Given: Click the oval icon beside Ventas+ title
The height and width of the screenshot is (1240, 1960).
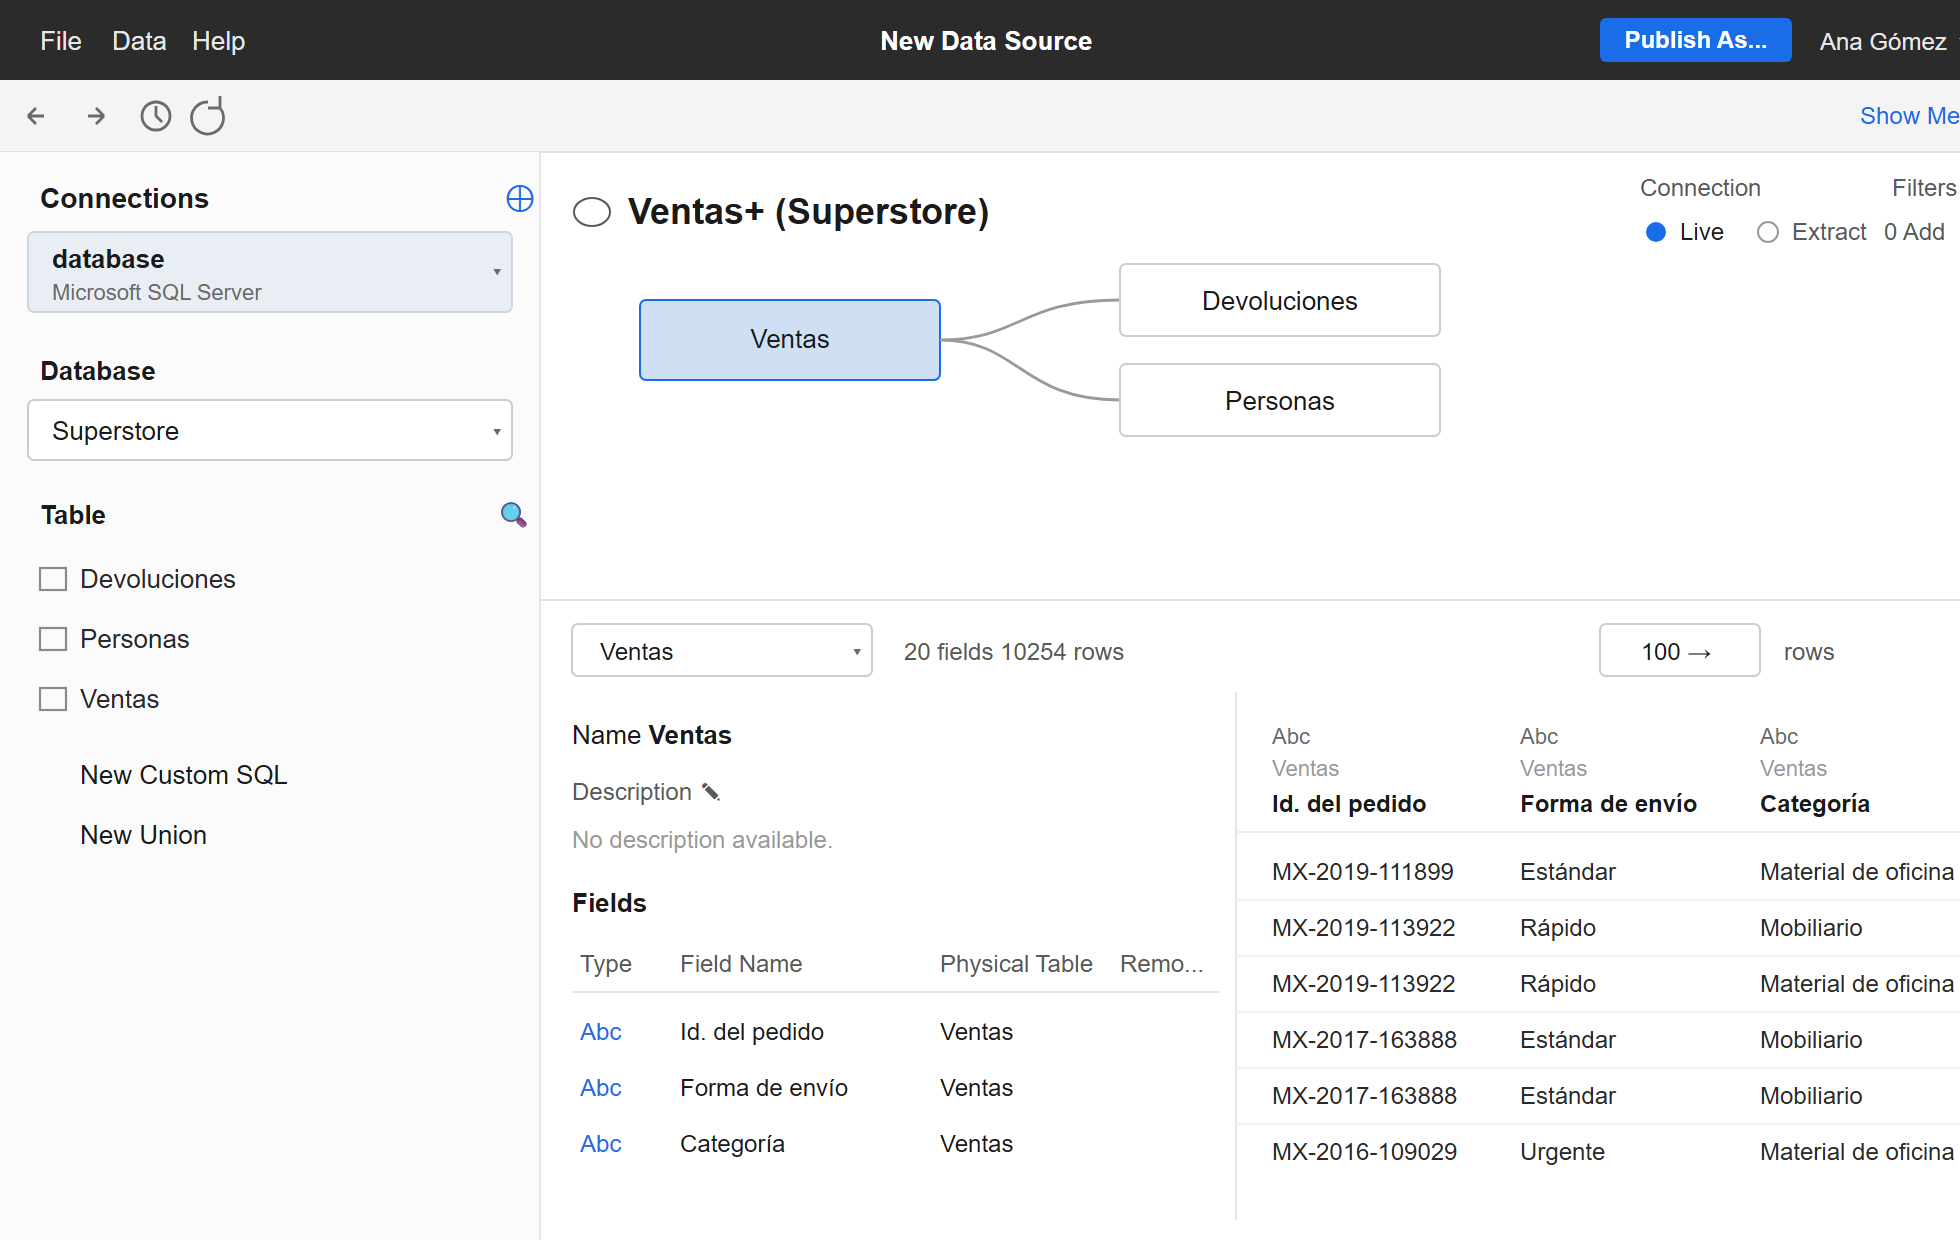Looking at the screenshot, I should 592,212.
